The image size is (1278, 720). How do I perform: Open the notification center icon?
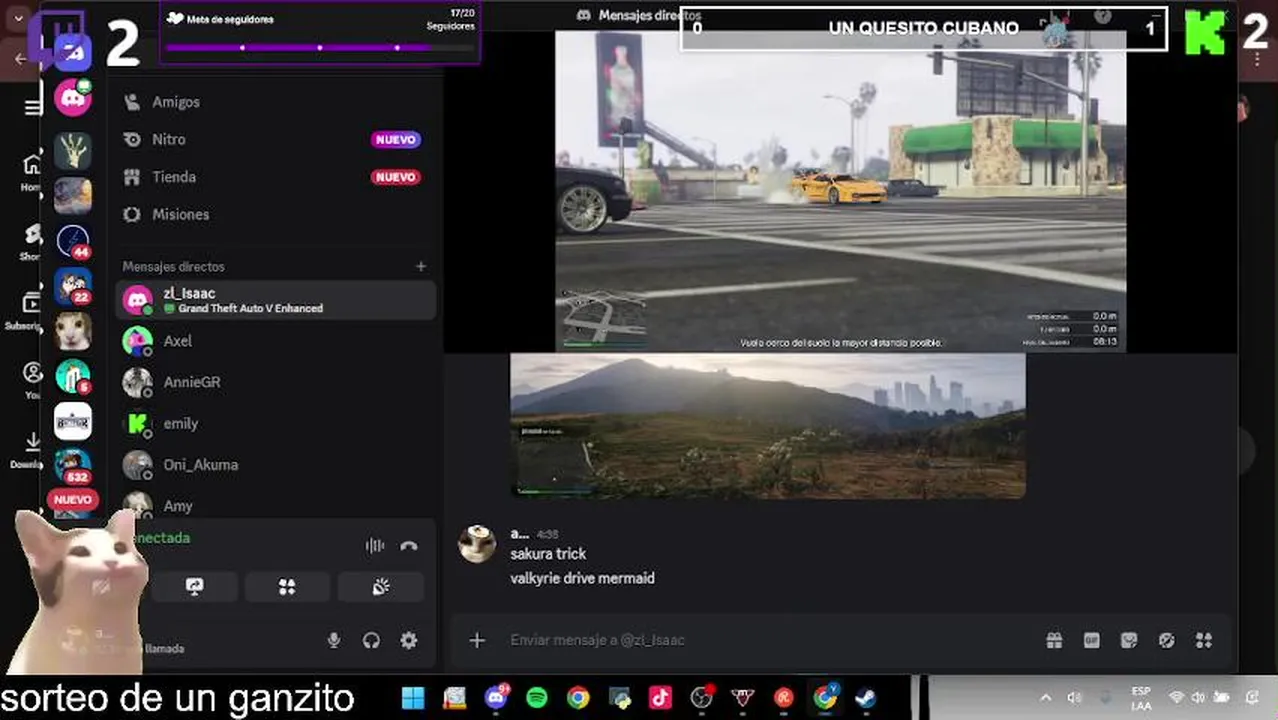1252,697
